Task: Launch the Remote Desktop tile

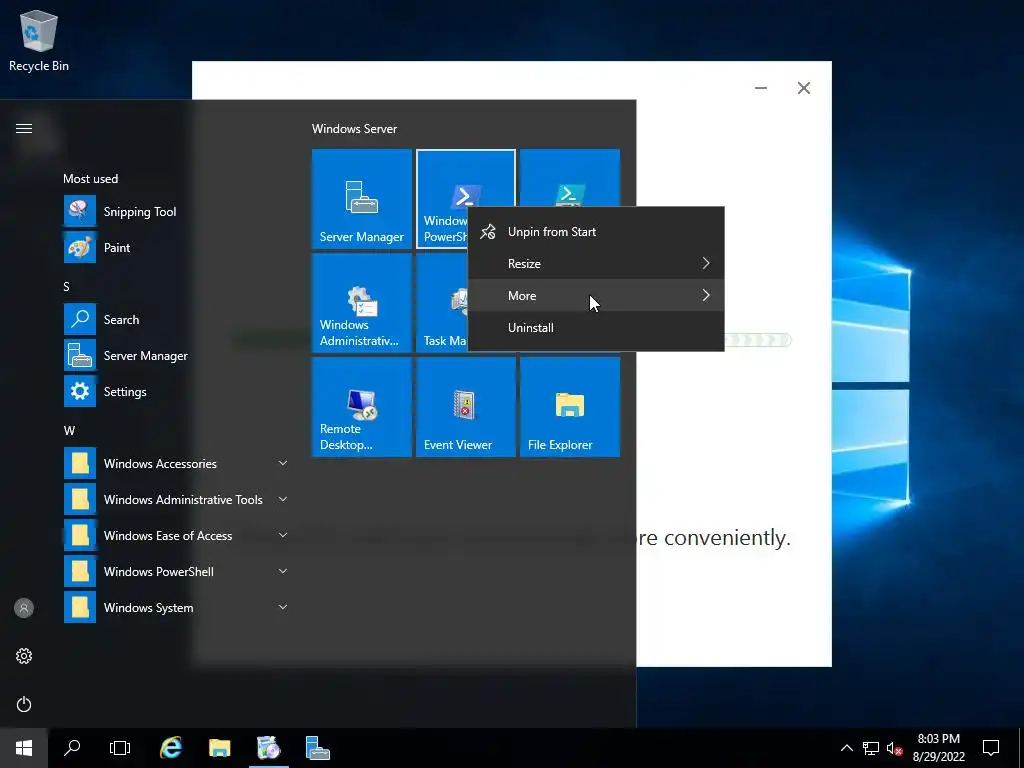Action: [361, 406]
